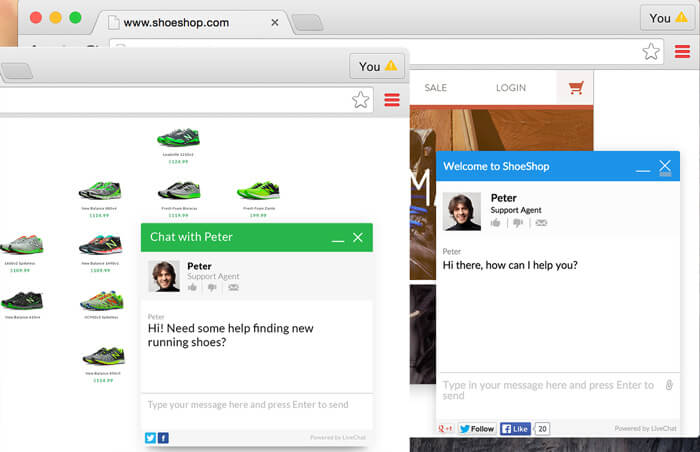Image resolution: width=700 pixels, height=452 pixels.
Task: Click attachment paperclip icon in blue chat
Action: pyautogui.click(x=669, y=385)
